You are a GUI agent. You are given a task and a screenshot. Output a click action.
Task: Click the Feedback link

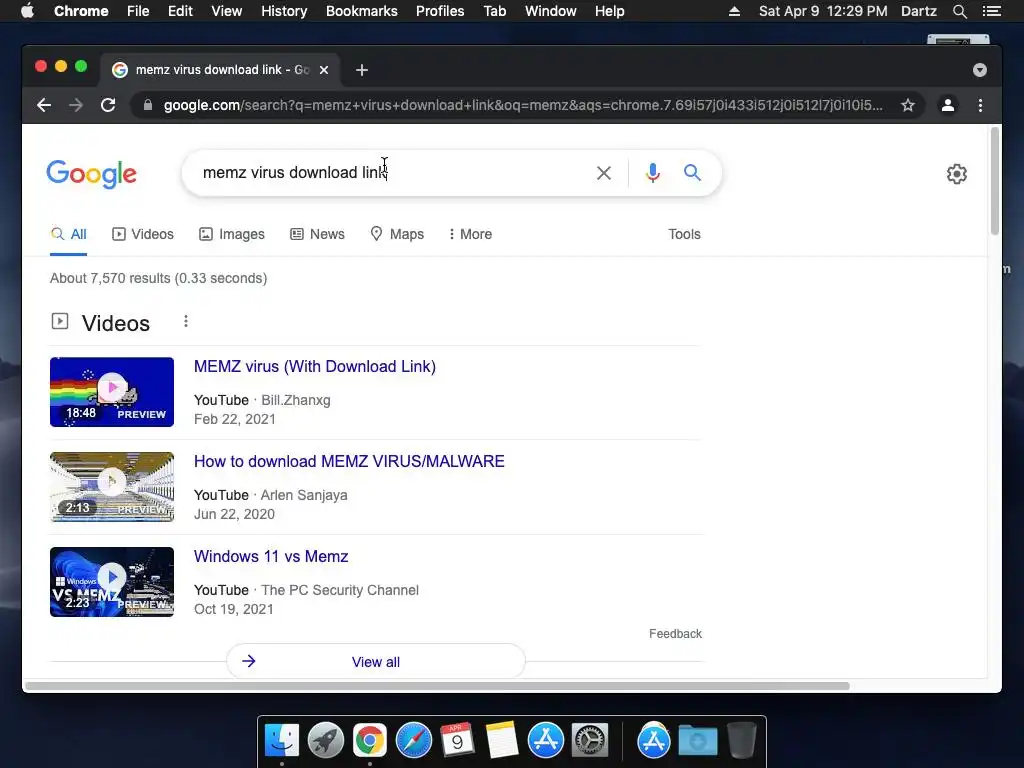(675, 633)
